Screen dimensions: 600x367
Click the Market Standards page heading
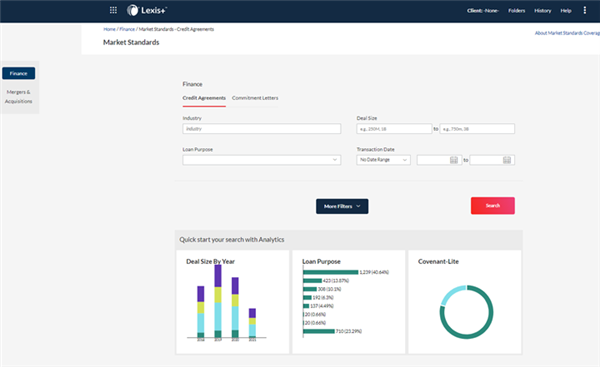131,42
